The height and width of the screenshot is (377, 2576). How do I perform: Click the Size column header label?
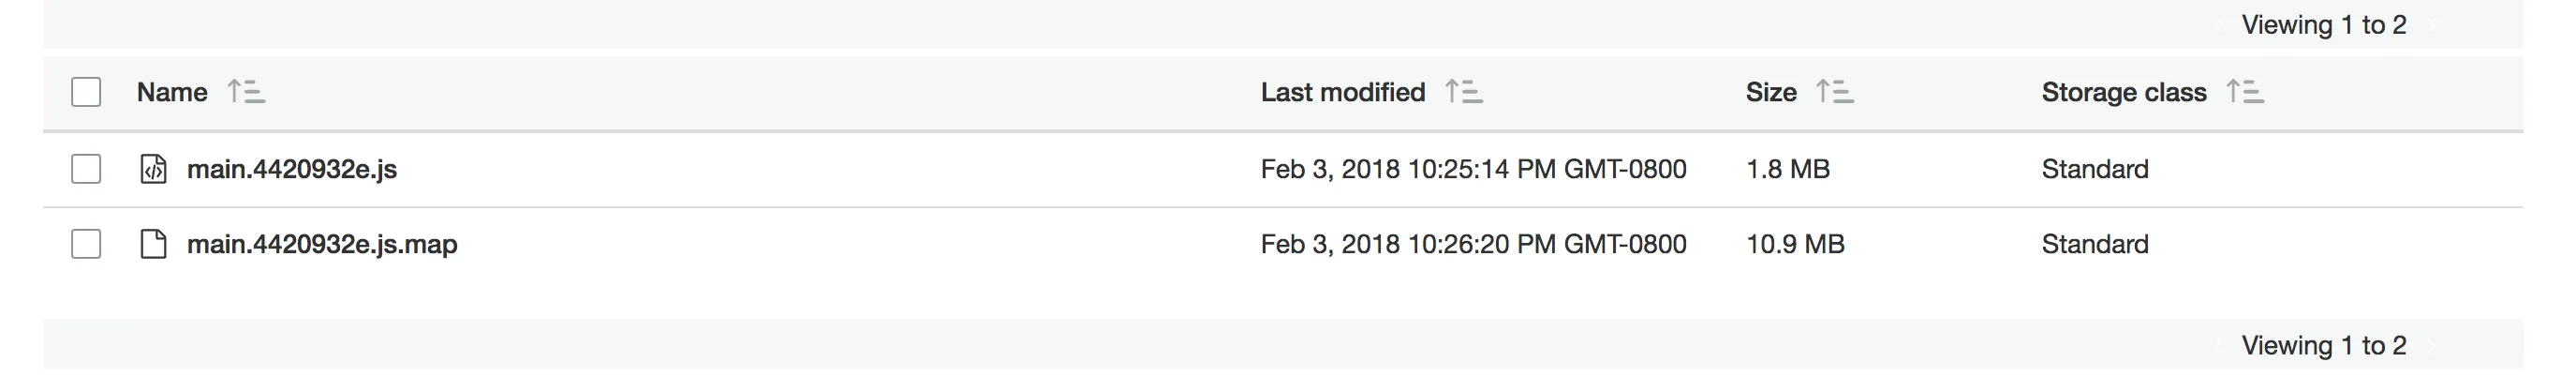pos(1770,92)
